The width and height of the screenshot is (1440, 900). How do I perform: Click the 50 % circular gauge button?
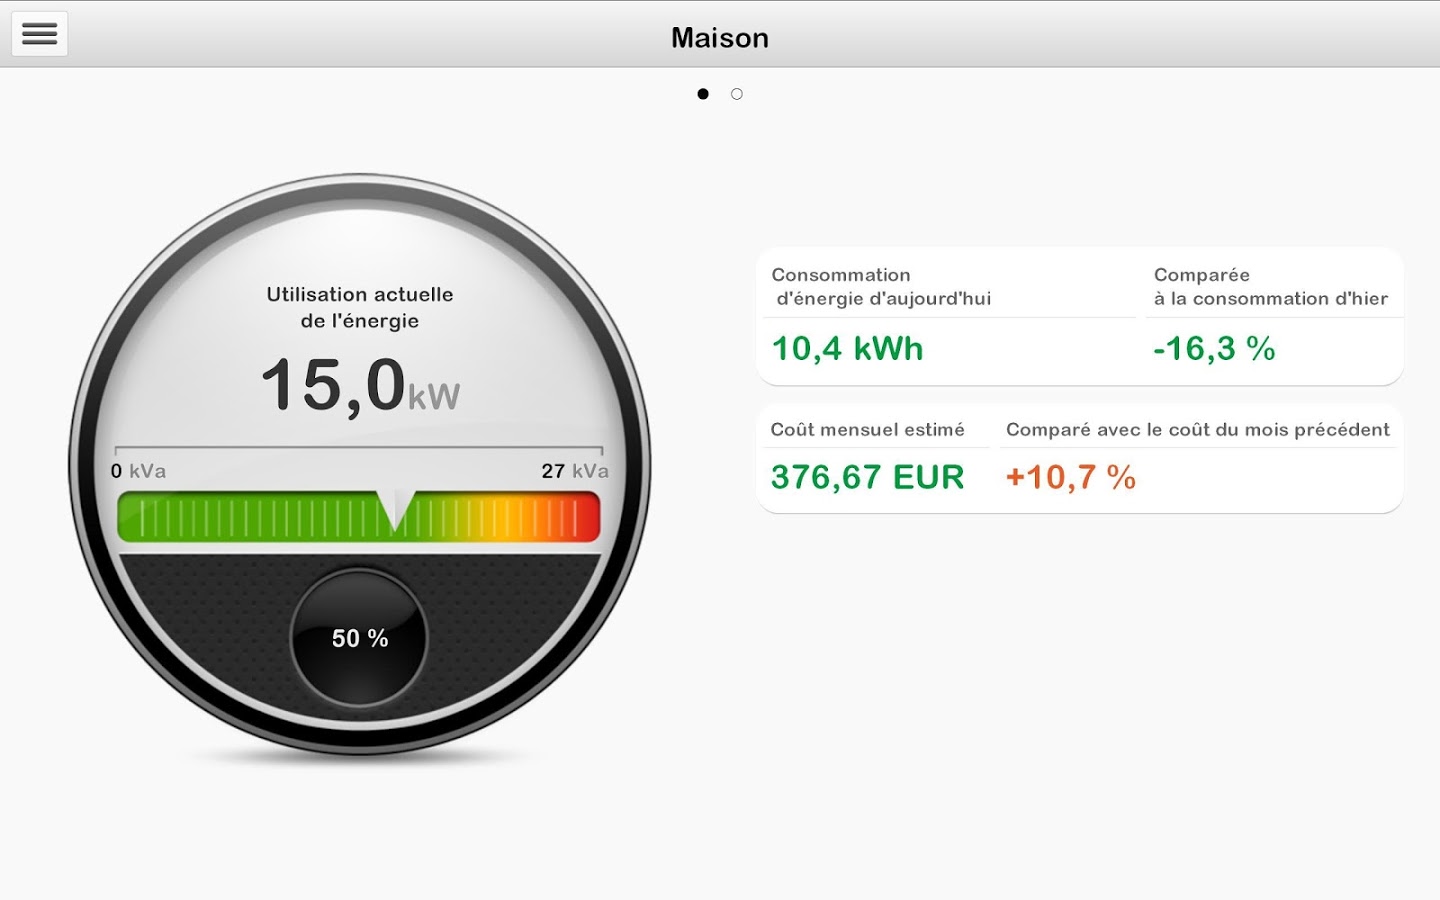[x=359, y=638]
